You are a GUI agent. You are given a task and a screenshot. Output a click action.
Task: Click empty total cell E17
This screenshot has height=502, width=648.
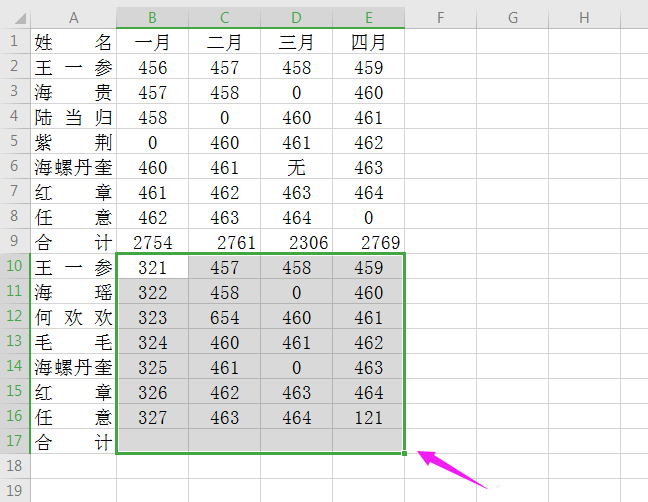click(x=369, y=441)
